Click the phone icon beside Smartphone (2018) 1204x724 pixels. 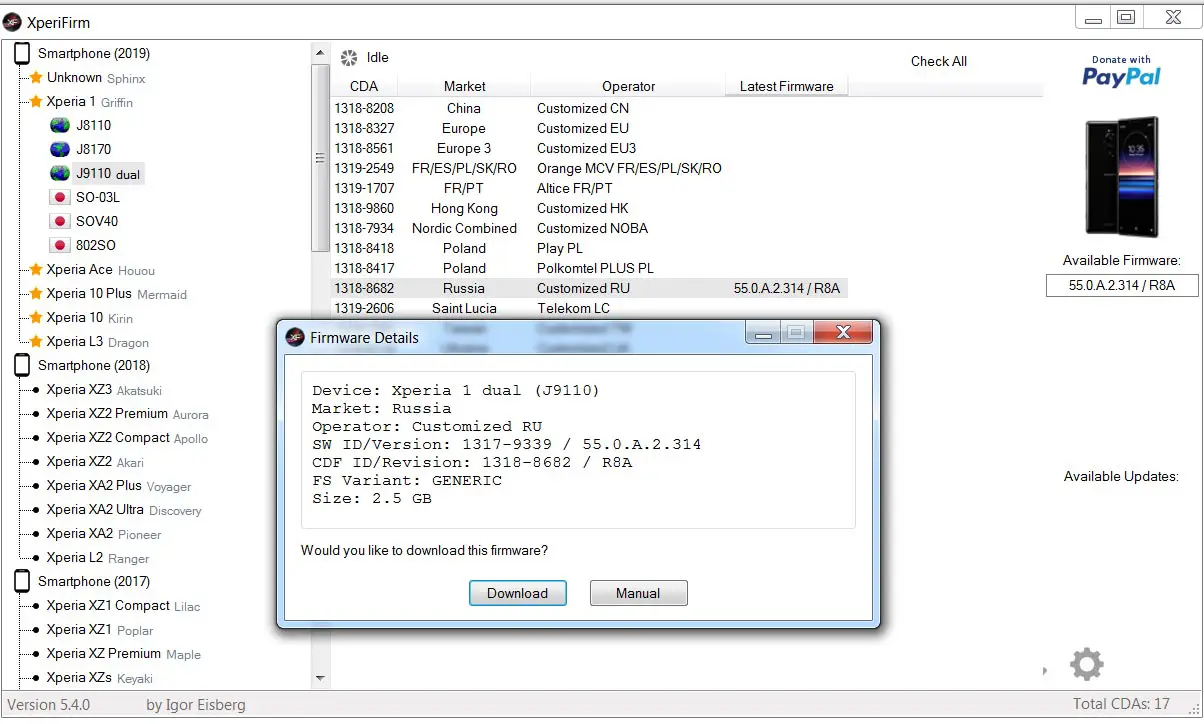coord(22,366)
